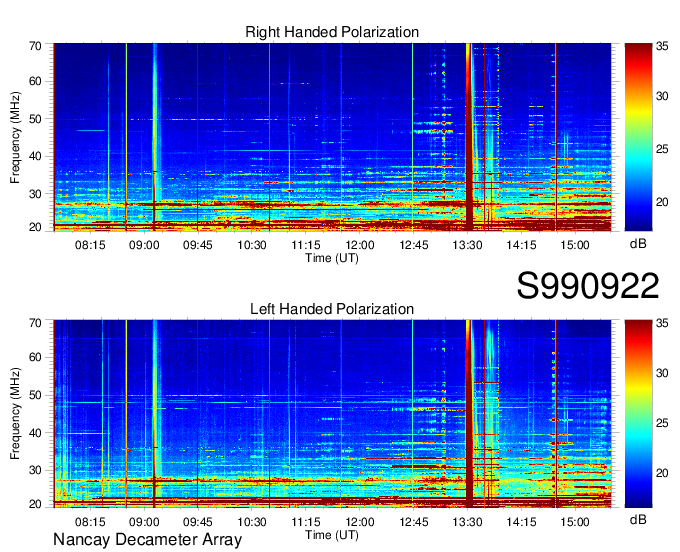Select the dB unit label under left-handed colorbar
This screenshot has width=680, height=552.
tap(638, 519)
